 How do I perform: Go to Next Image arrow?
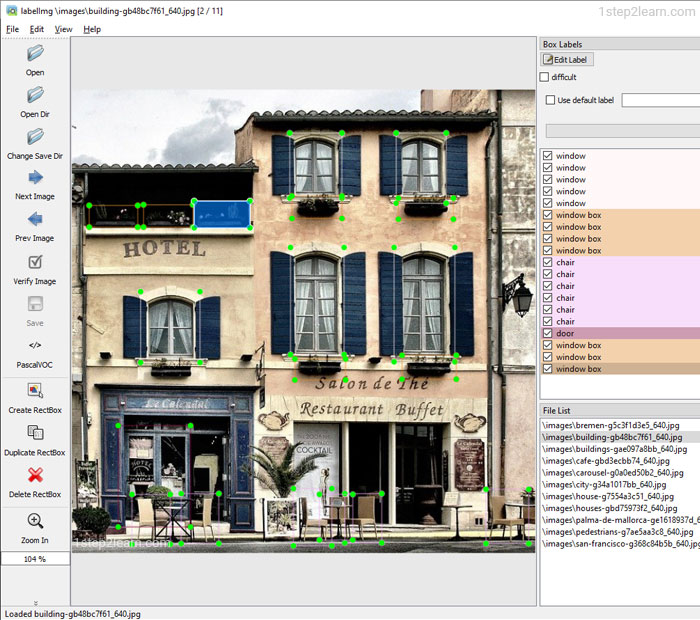pos(35,178)
